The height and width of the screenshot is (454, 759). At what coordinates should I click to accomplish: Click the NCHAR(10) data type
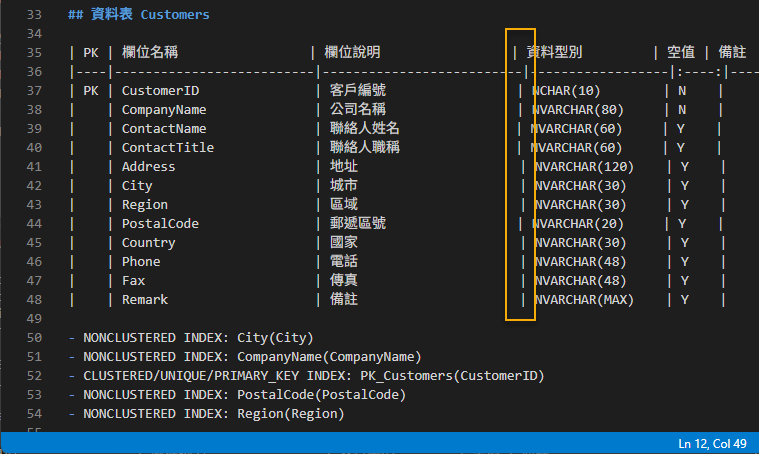click(567, 90)
